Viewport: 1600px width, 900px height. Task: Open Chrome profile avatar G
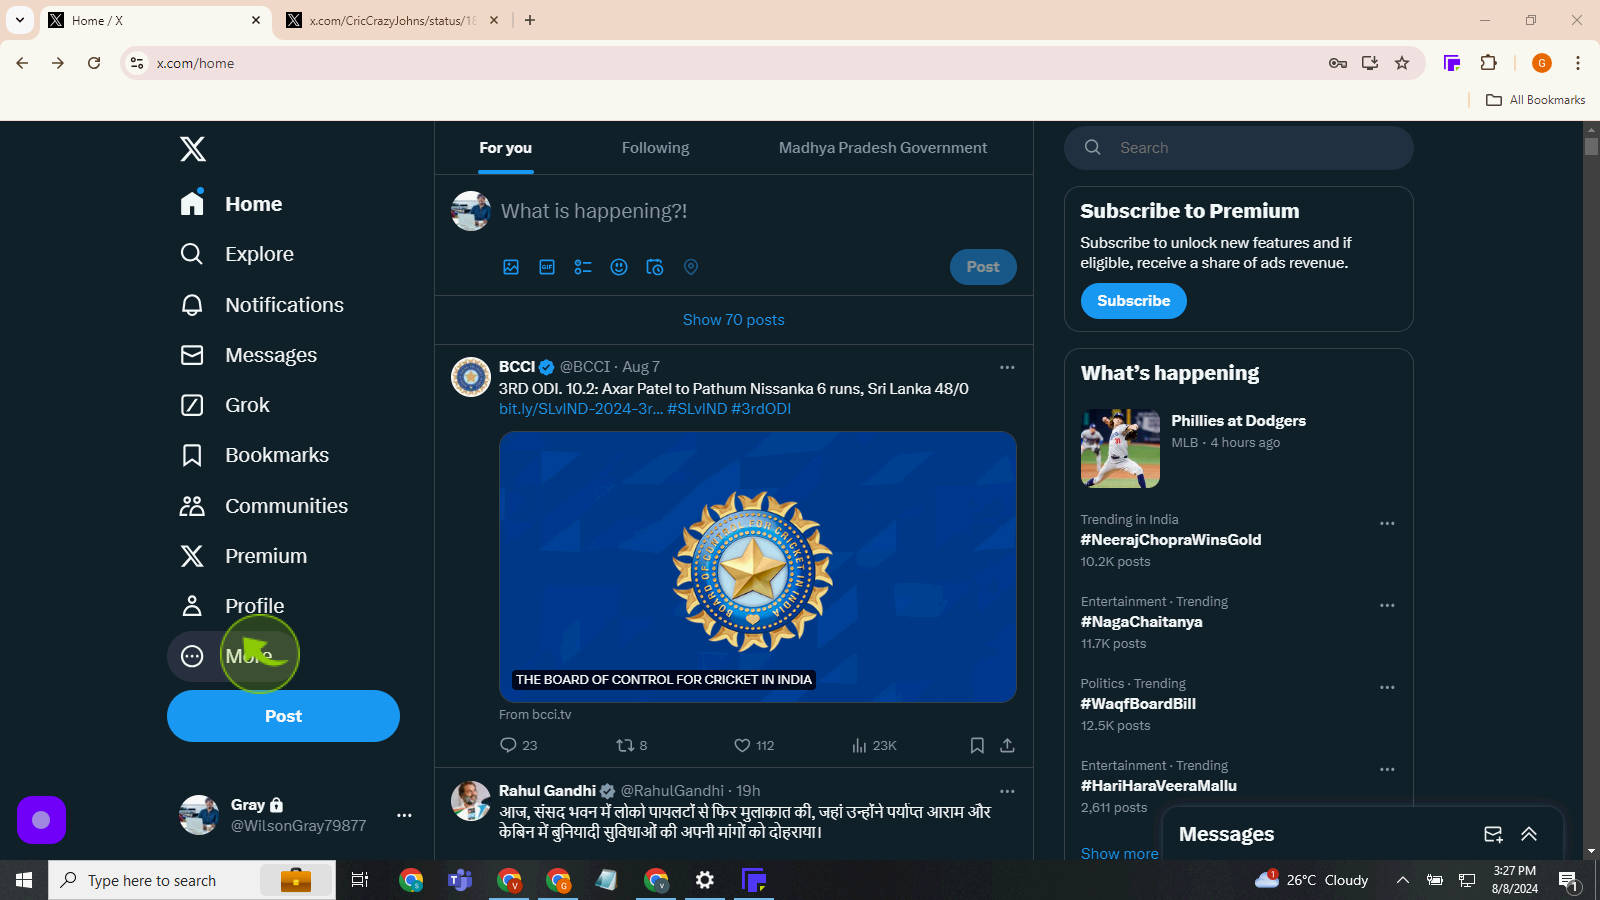(1542, 63)
